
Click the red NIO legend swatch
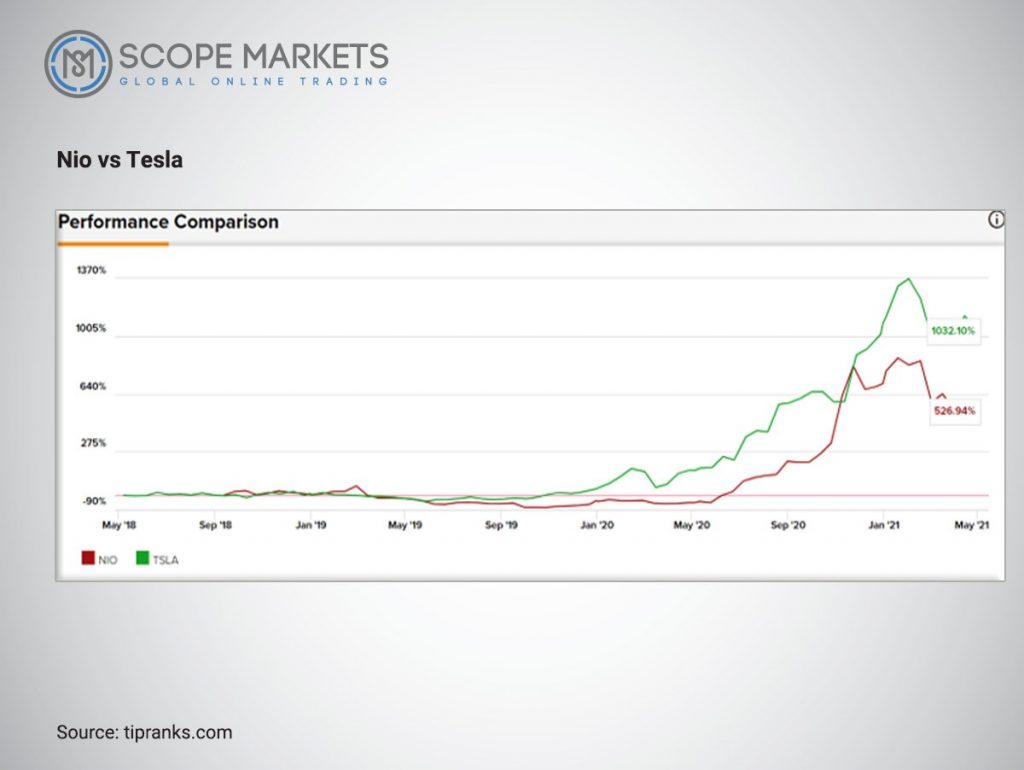[x=88, y=558]
